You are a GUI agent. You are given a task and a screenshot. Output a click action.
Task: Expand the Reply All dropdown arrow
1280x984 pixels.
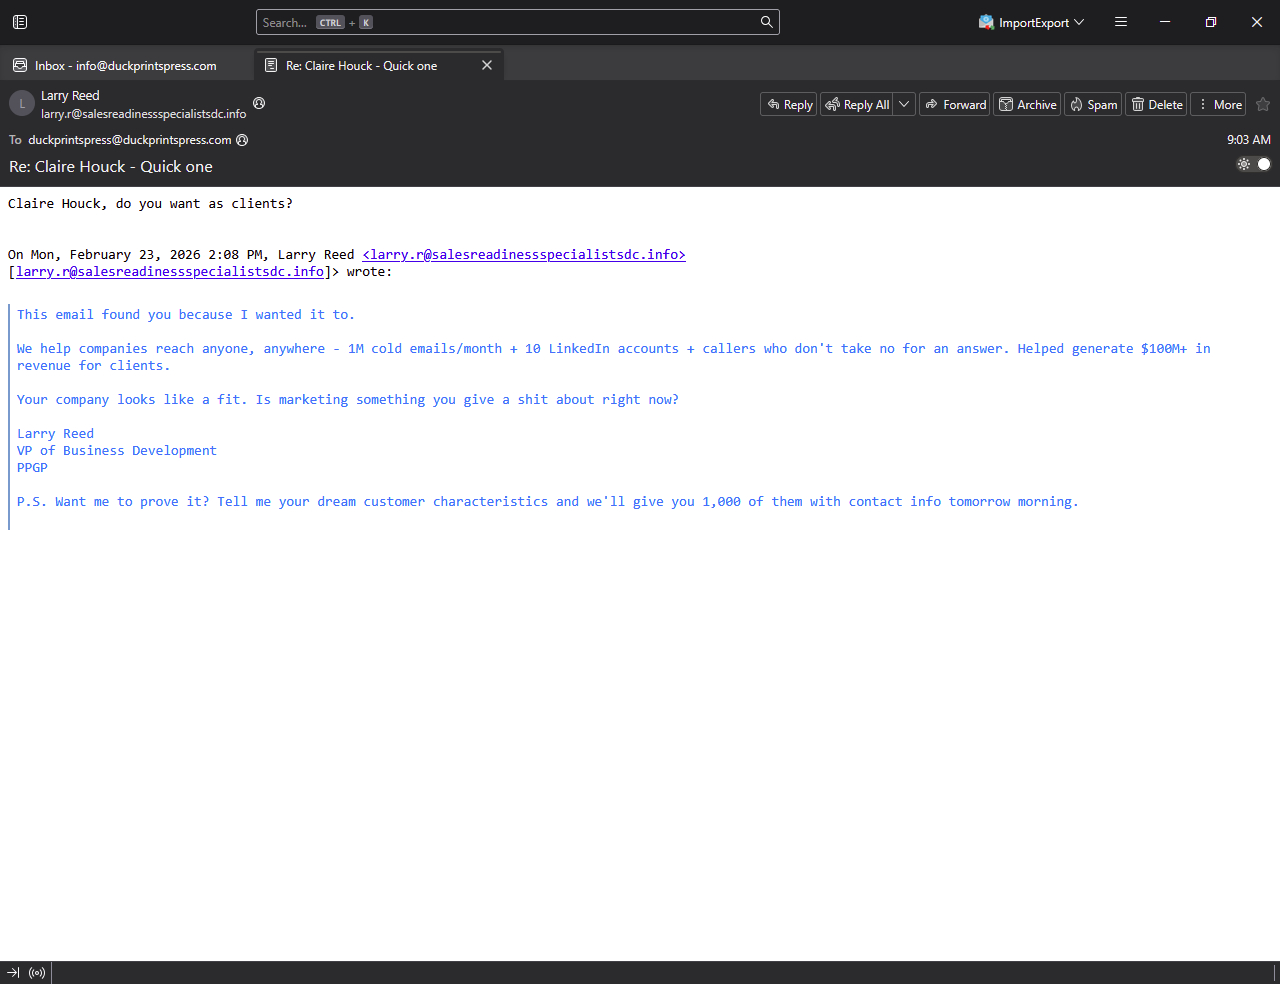(904, 105)
